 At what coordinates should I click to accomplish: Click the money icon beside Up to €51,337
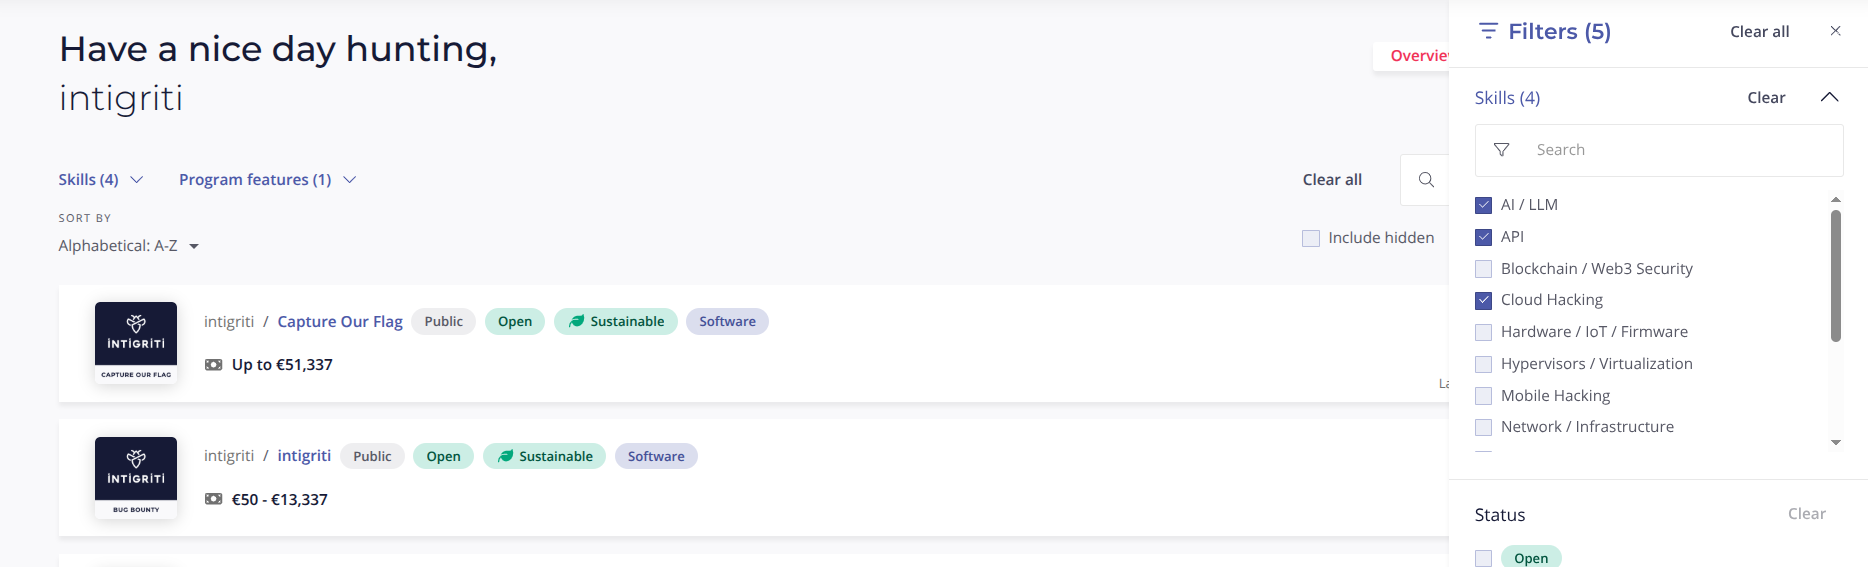click(x=213, y=365)
